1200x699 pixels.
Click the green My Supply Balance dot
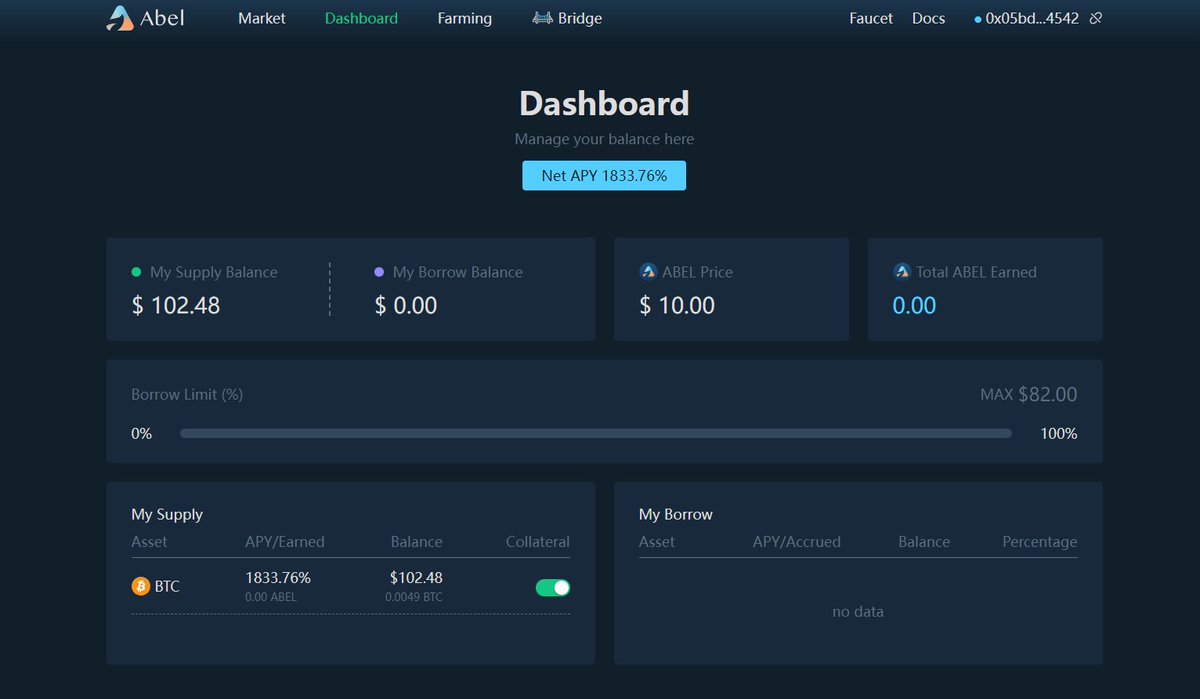tap(136, 271)
